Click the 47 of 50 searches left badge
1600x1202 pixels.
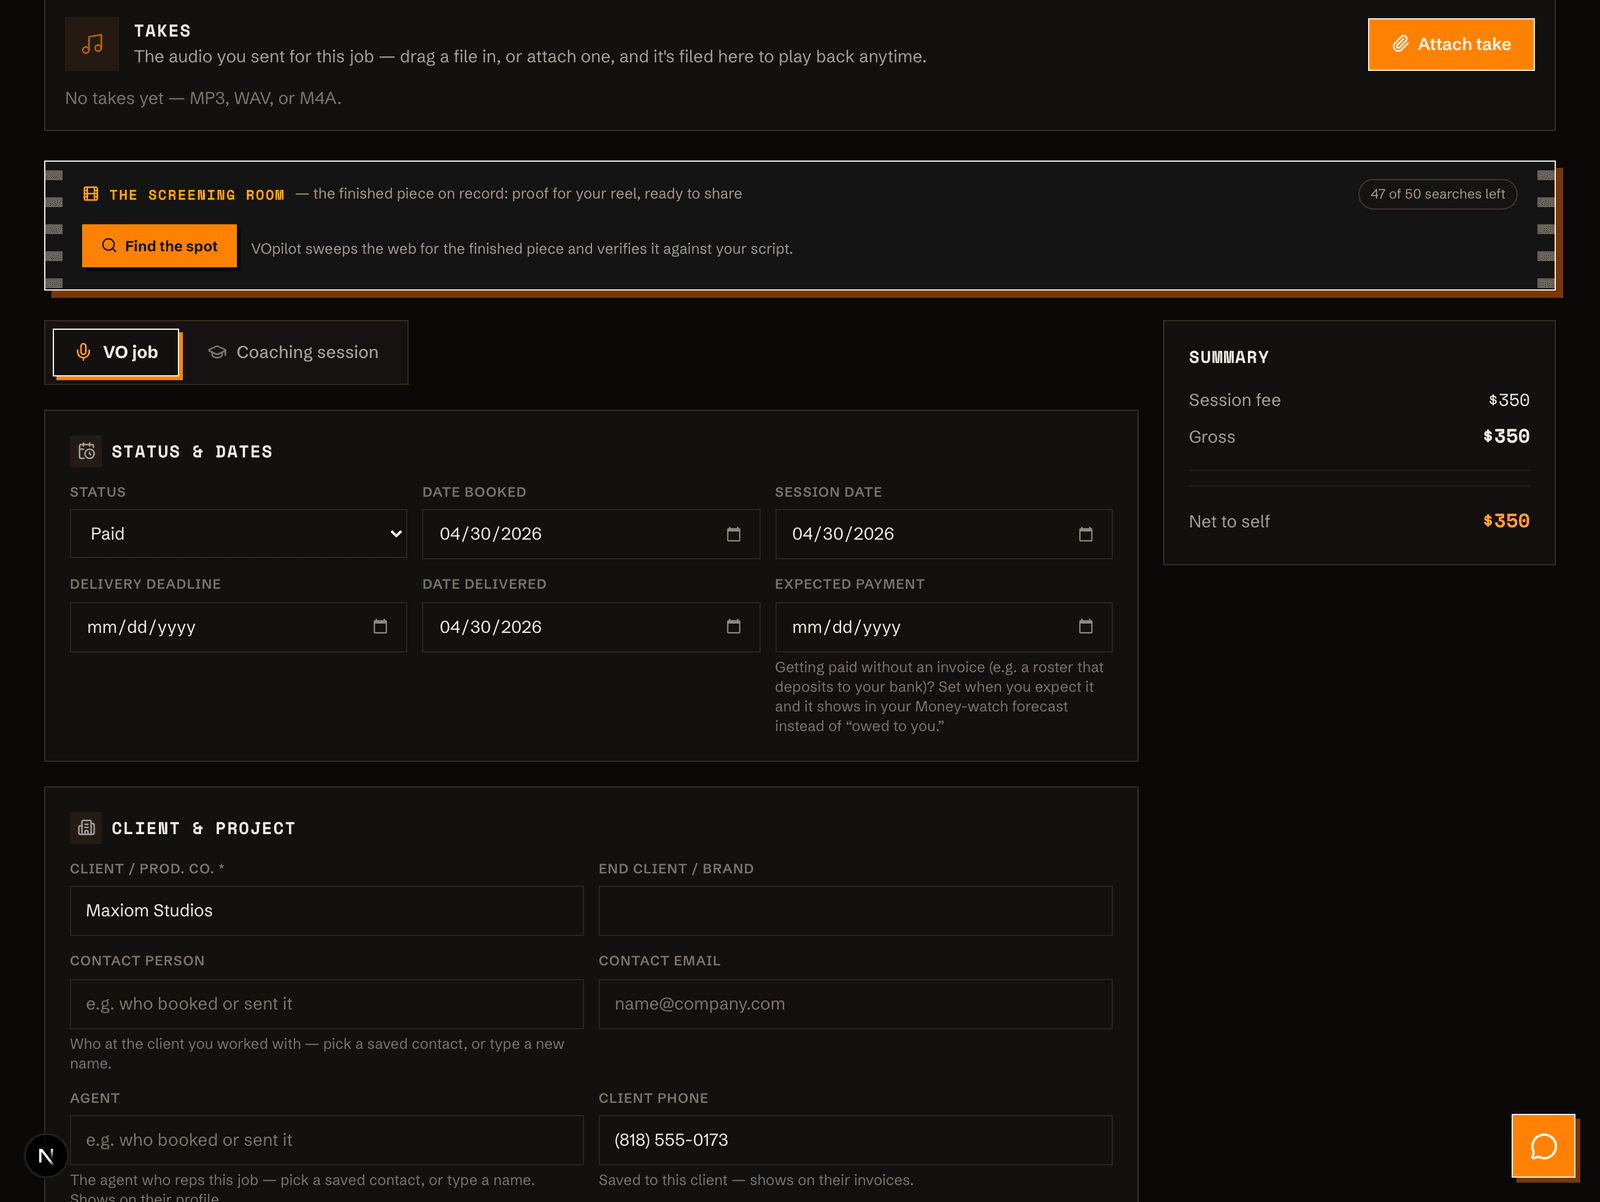1437,194
